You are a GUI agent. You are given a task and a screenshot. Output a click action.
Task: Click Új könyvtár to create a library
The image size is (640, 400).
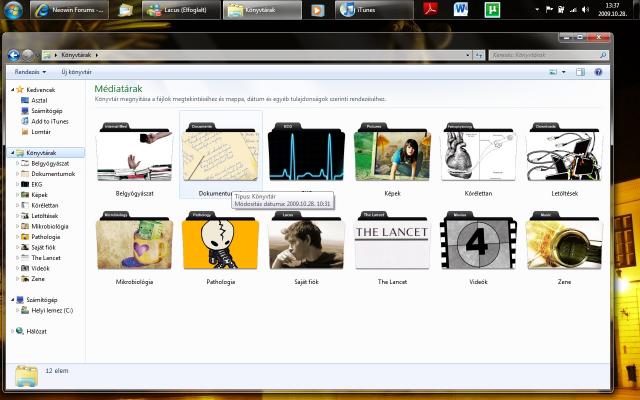pyautogui.click(x=76, y=72)
